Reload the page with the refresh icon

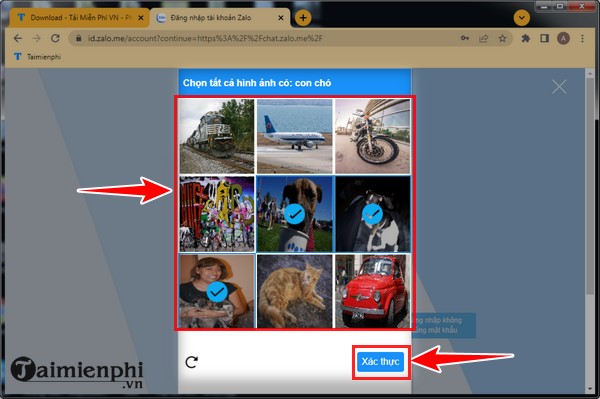pyautogui.click(x=55, y=38)
